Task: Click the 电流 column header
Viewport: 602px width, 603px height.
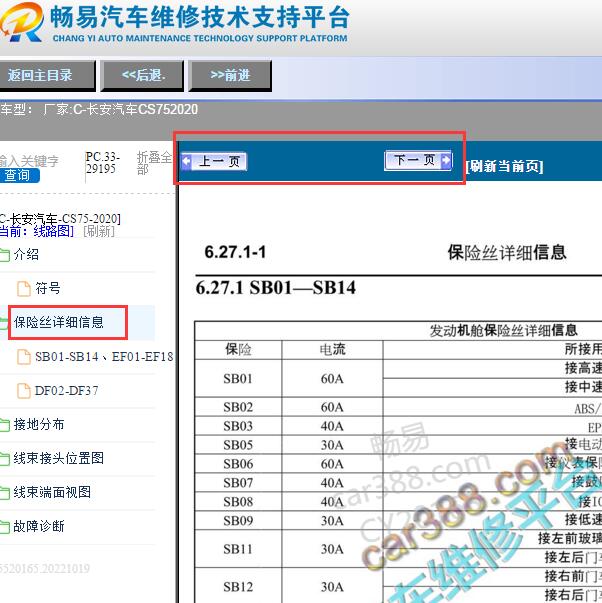Action: click(x=332, y=350)
